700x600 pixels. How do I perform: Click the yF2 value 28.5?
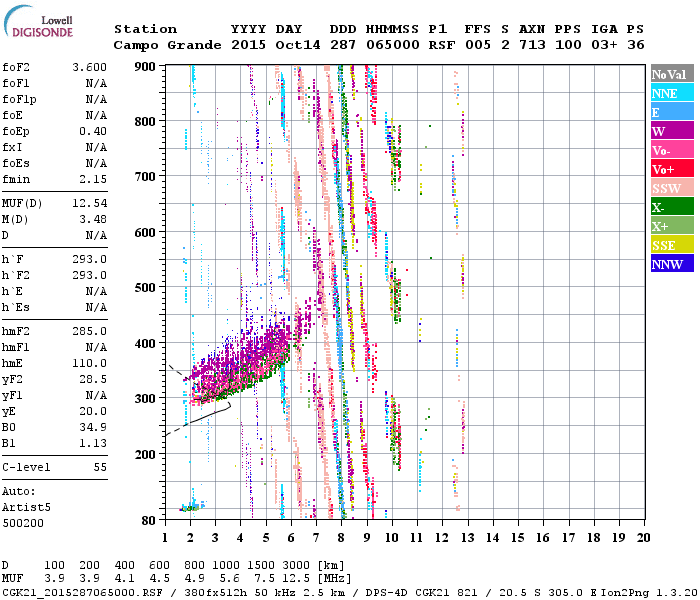(x=93, y=379)
